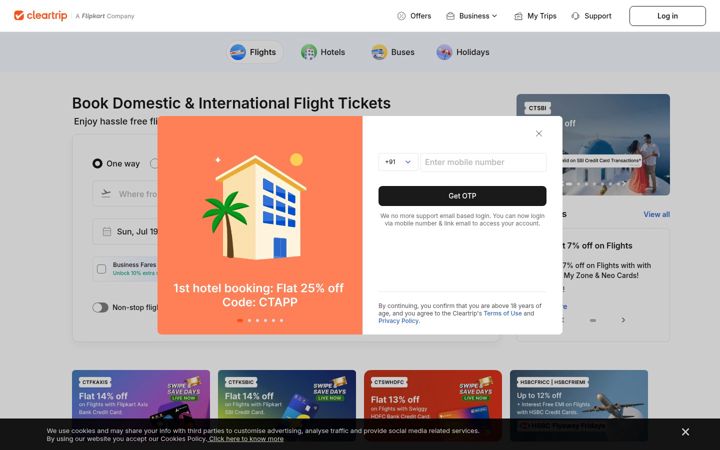Toggle the Non-stop flights switch
The image size is (720, 450).
coord(100,307)
